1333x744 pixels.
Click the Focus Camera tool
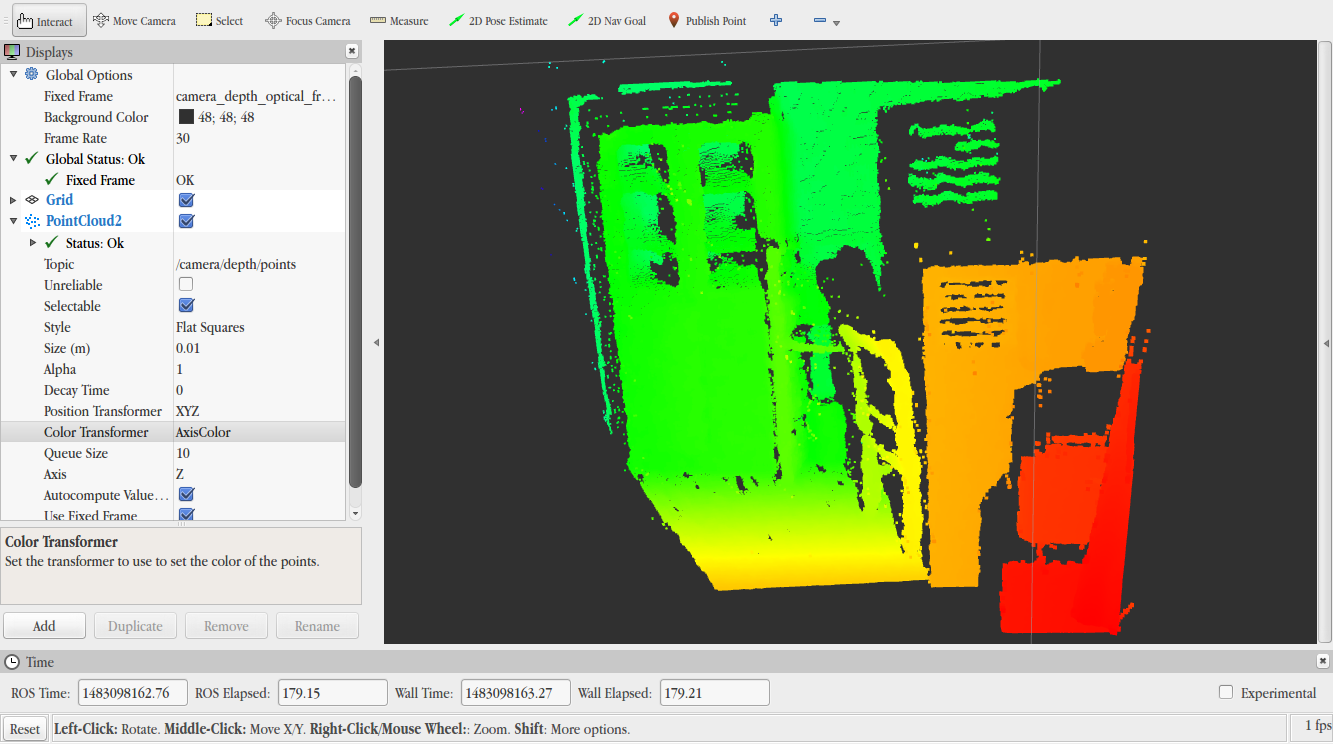[307, 21]
